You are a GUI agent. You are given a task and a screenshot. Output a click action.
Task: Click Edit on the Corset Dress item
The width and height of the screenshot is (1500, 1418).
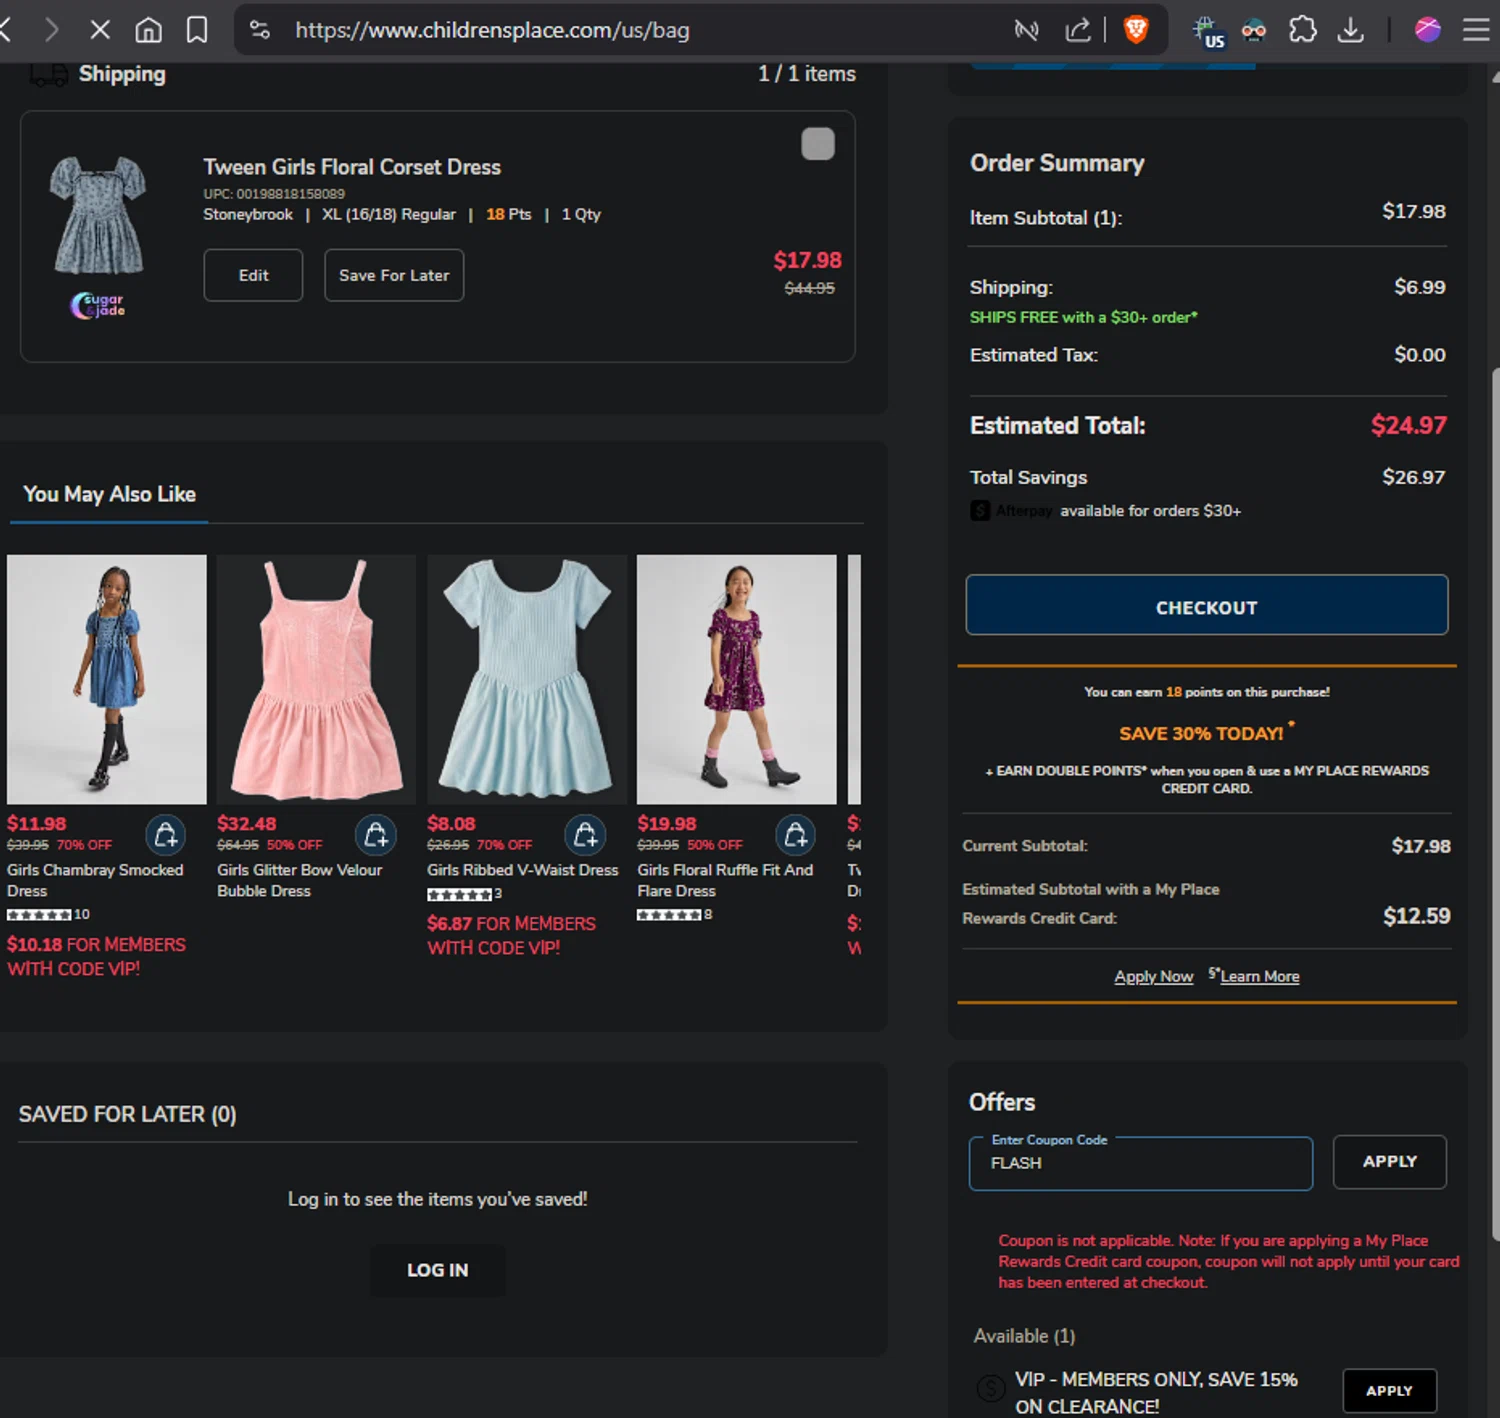[253, 275]
